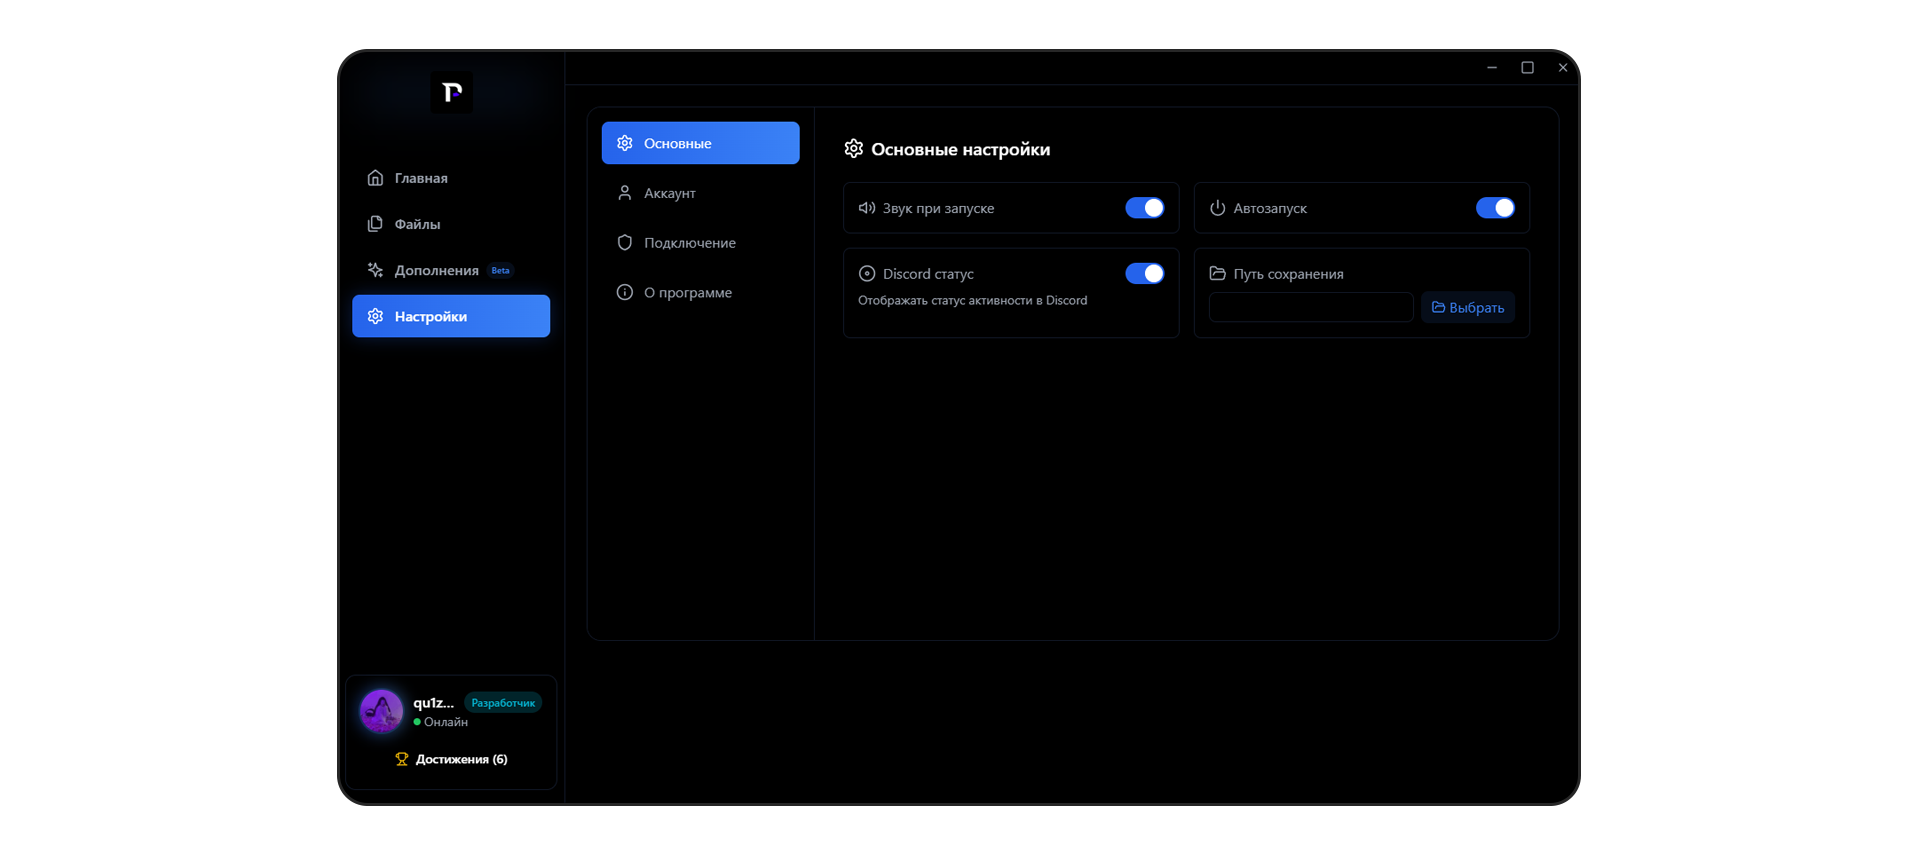Click the Discord статус icon
The image size is (1919, 858).
tap(867, 273)
